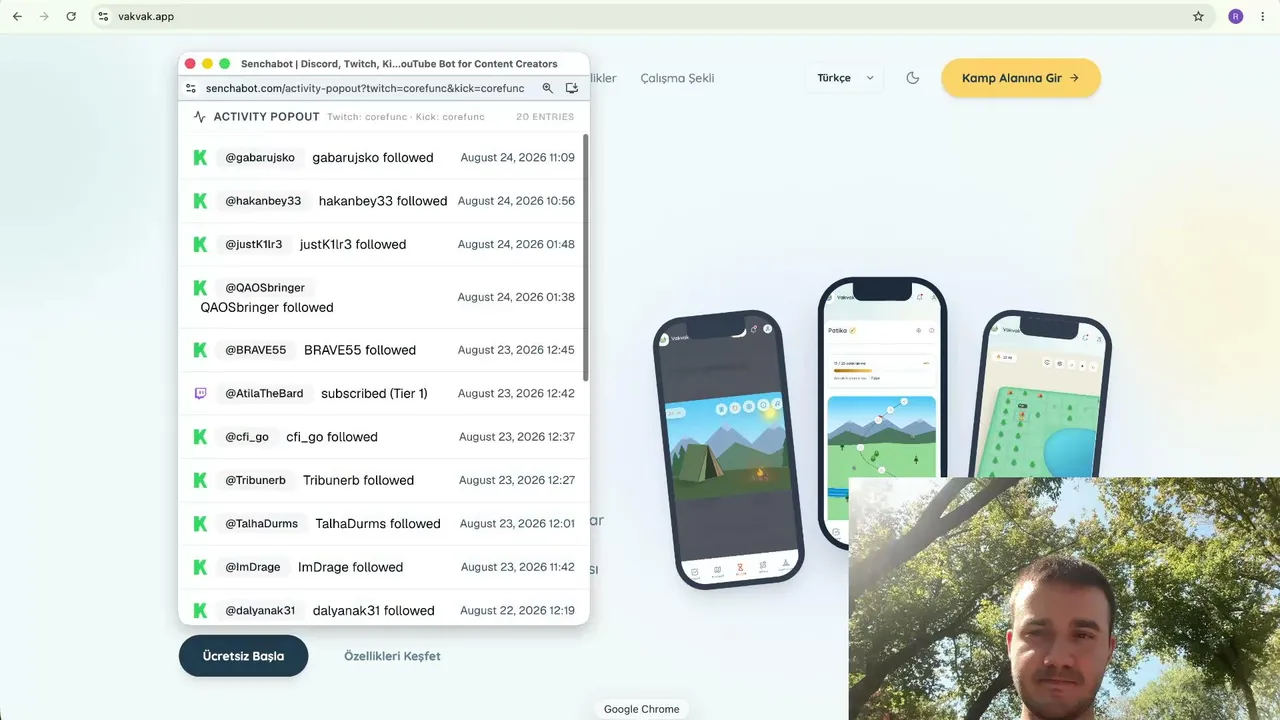The height and width of the screenshot is (720, 1280).
Task: Click the Ücretsiz Başla button
Action: coord(244,656)
